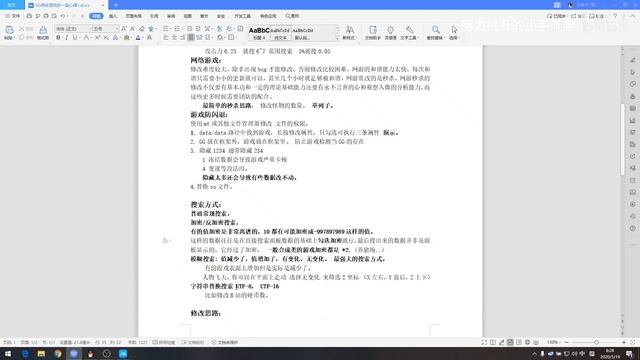Open Chrome from the taskbar
640x360 pixels.
pos(58,353)
